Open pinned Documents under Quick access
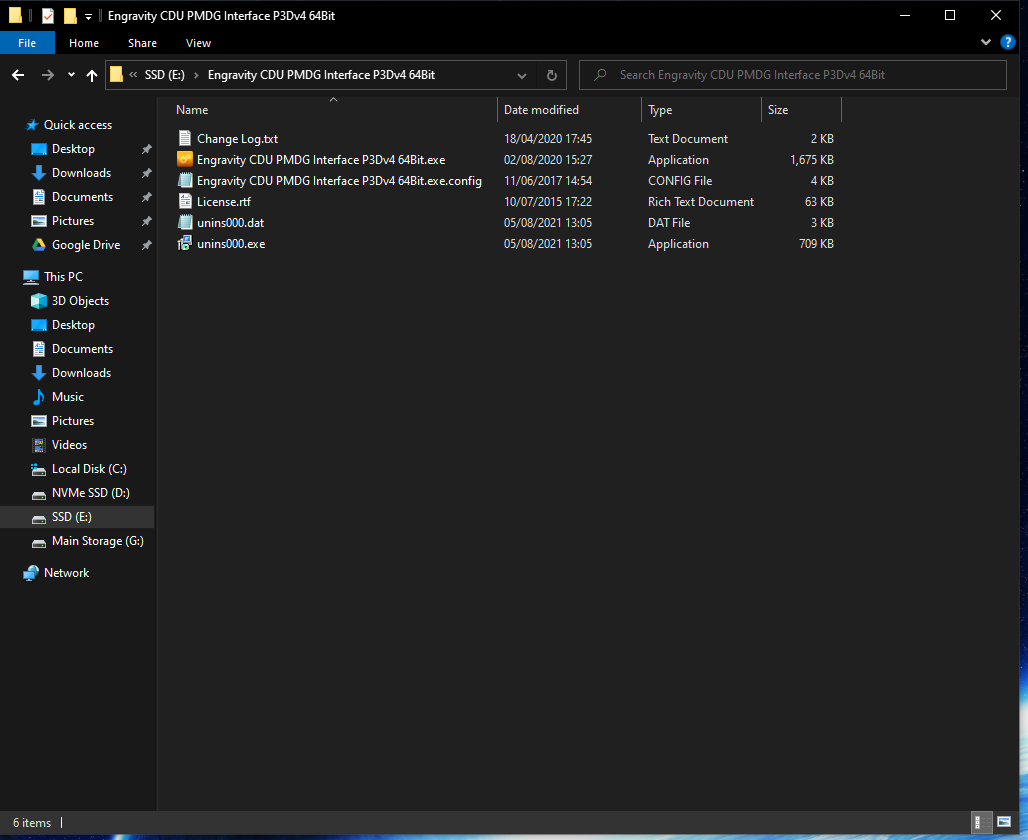The width and height of the screenshot is (1028, 840). pyautogui.click(x=82, y=197)
